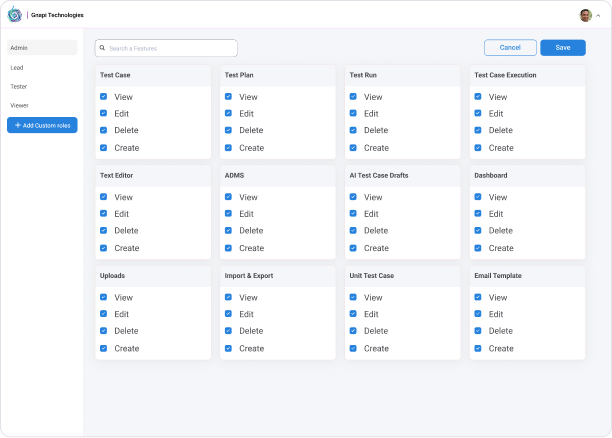This screenshot has width=612, height=438.
Task: Uncheck Create under ADMS
Action: pos(228,248)
